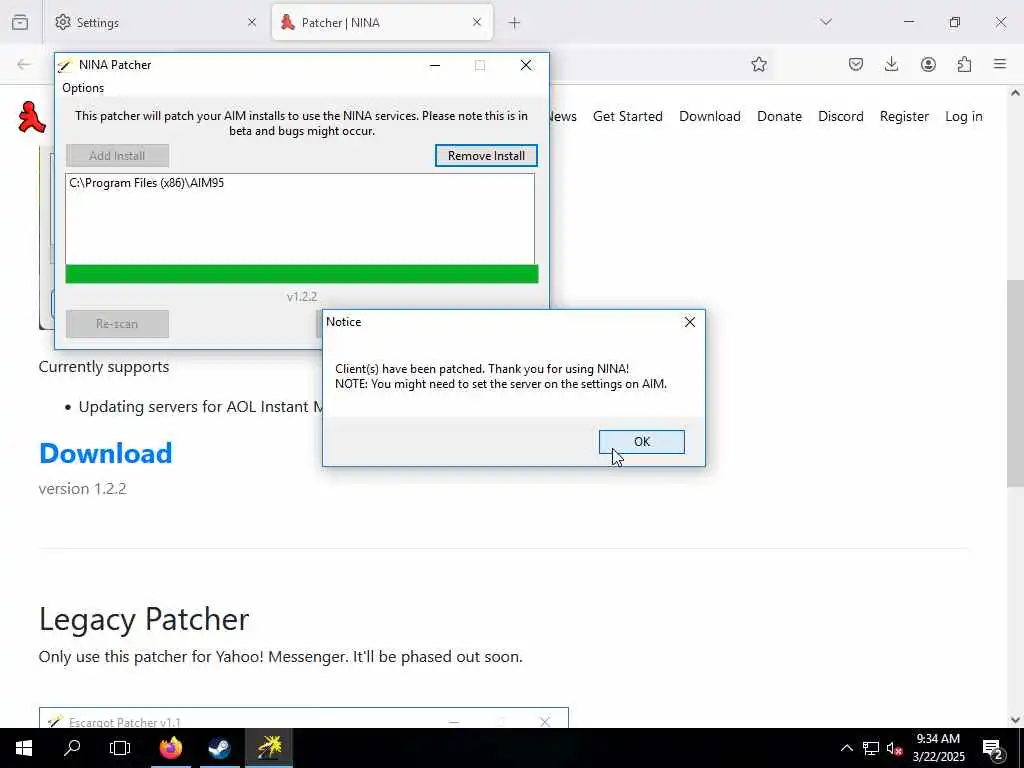Click the 'Legacy Patcher' heading
The width and height of the screenshot is (1024, 768).
(x=144, y=619)
